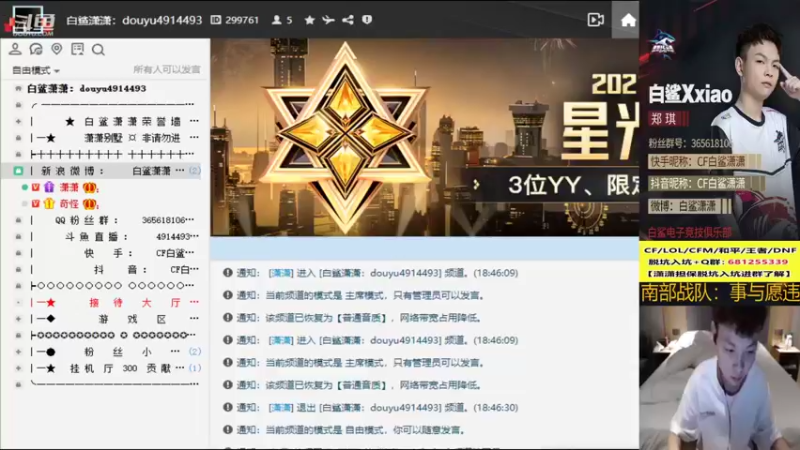Click the user count (2) on 新浪微博 row

pyautogui.click(x=195, y=170)
